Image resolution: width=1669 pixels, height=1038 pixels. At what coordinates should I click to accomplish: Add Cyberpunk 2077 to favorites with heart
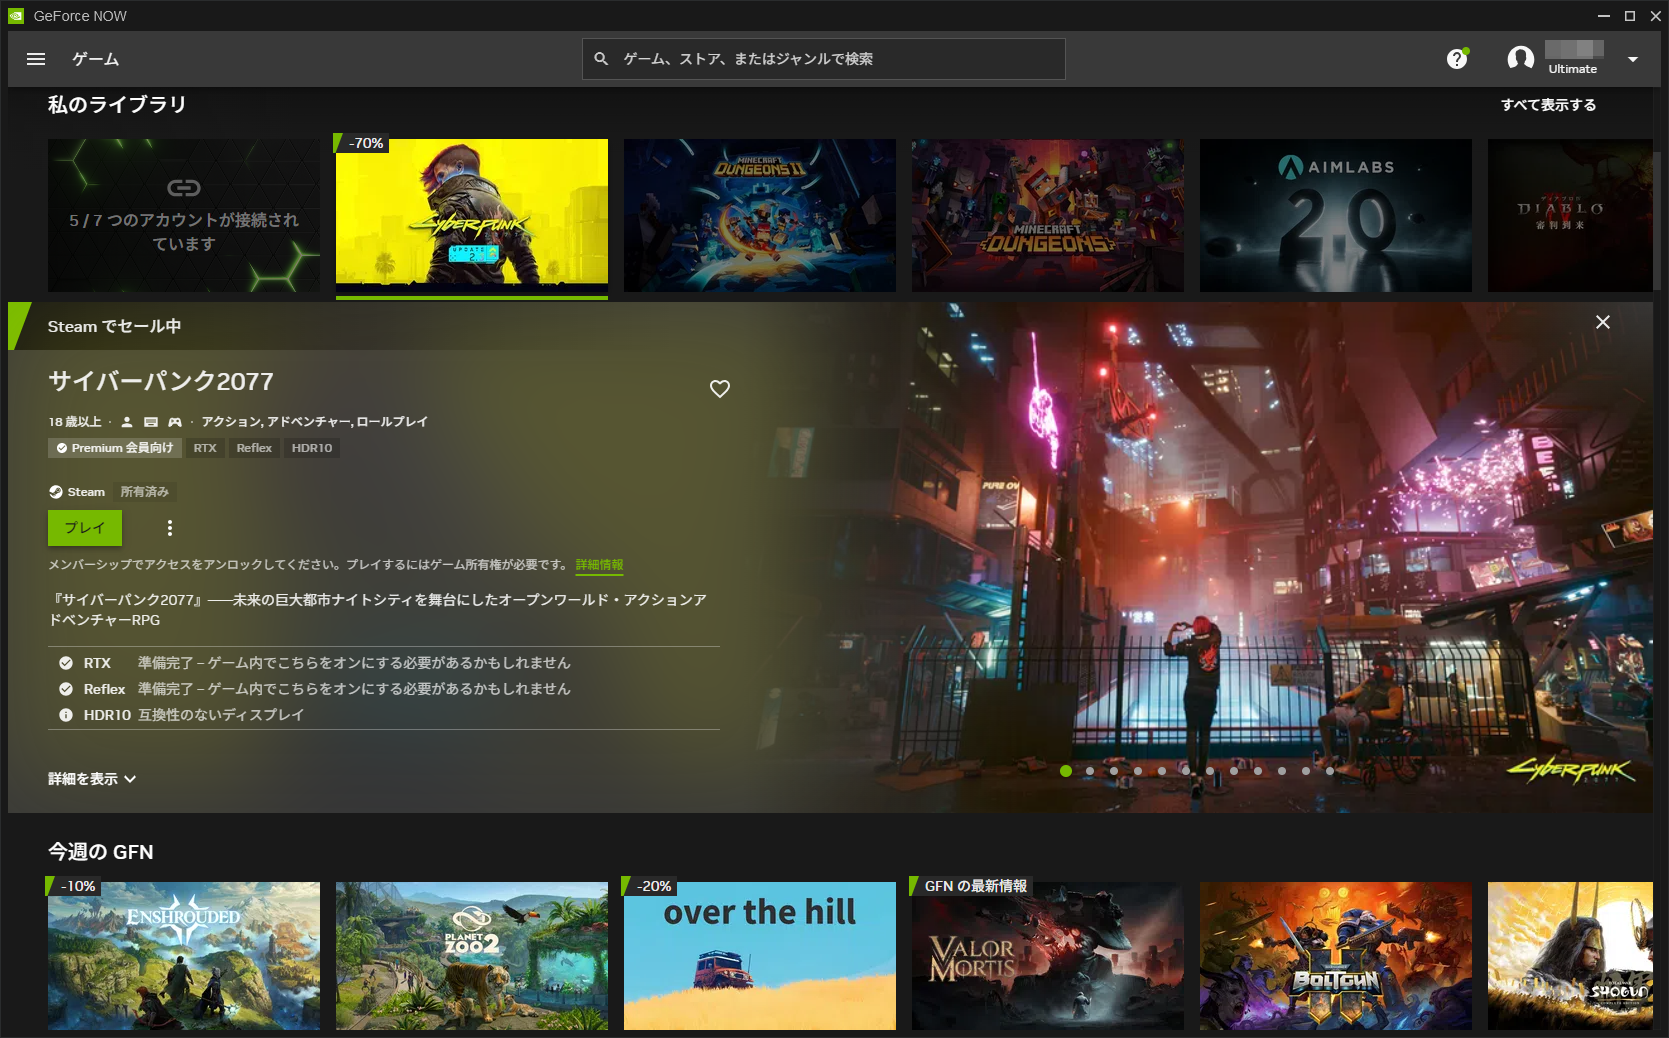coord(720,389)
